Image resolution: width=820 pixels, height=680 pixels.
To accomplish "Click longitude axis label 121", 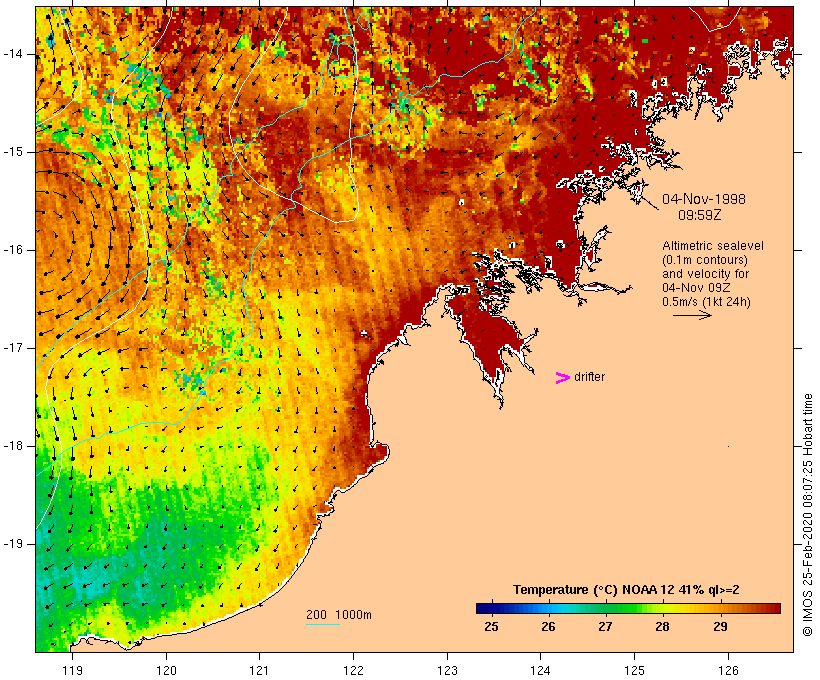I will point(259,671).
